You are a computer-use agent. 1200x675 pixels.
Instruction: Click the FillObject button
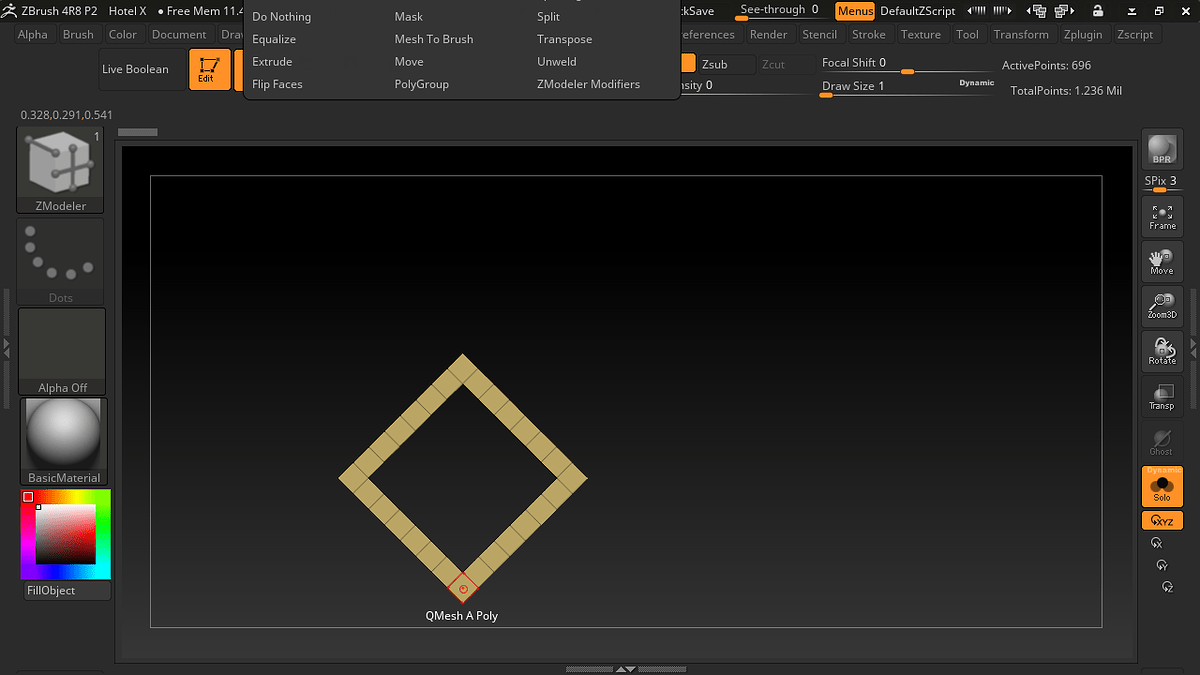coord(66,591)
